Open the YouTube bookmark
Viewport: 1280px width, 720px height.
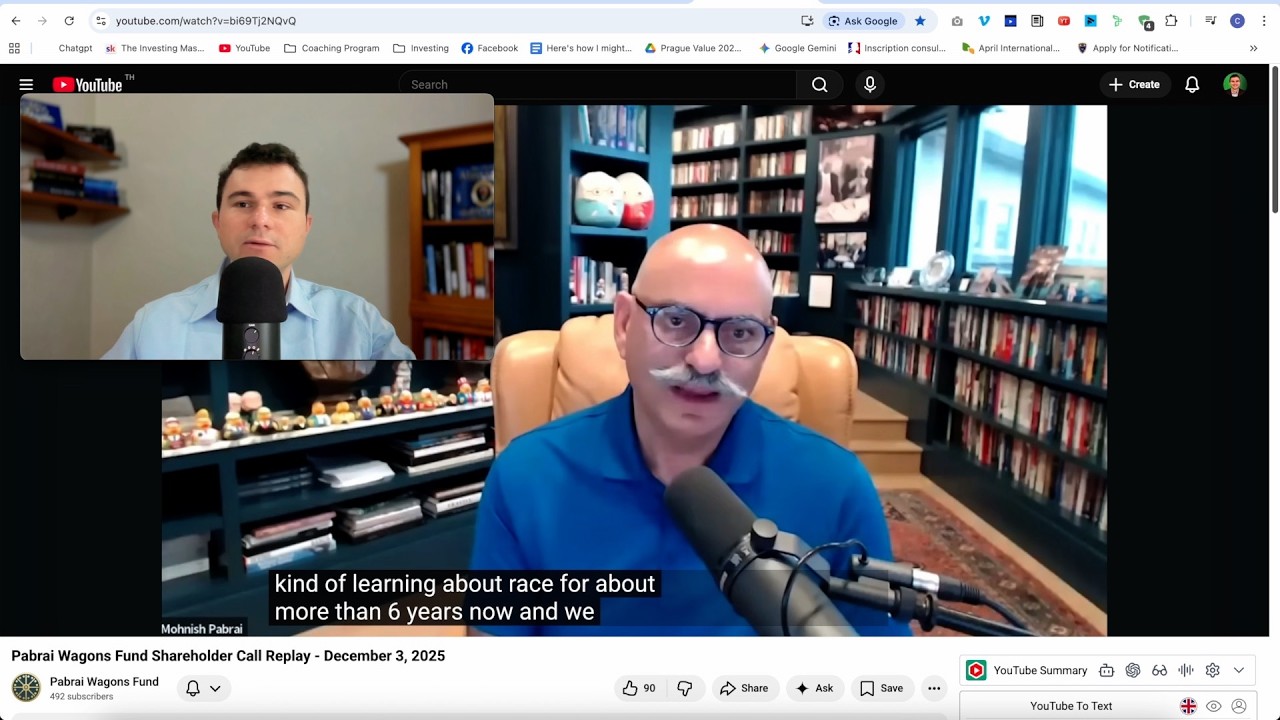pos(244,48)
